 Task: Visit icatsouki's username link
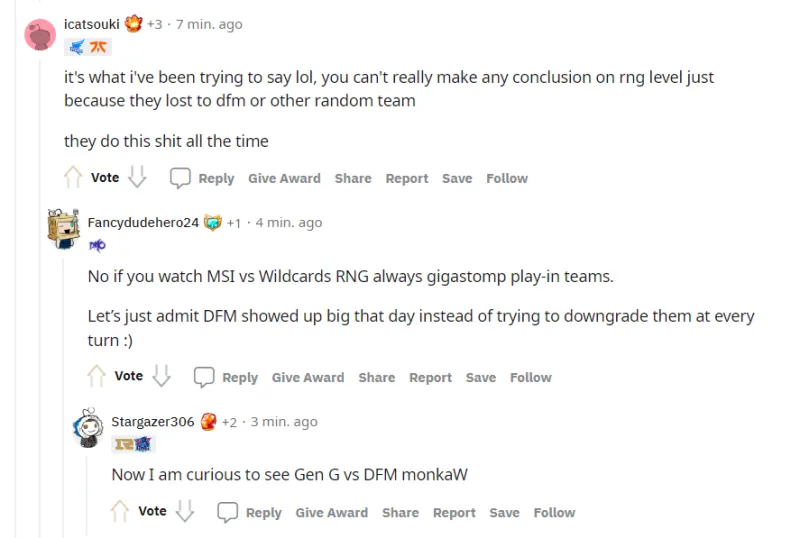coord(92,24)
